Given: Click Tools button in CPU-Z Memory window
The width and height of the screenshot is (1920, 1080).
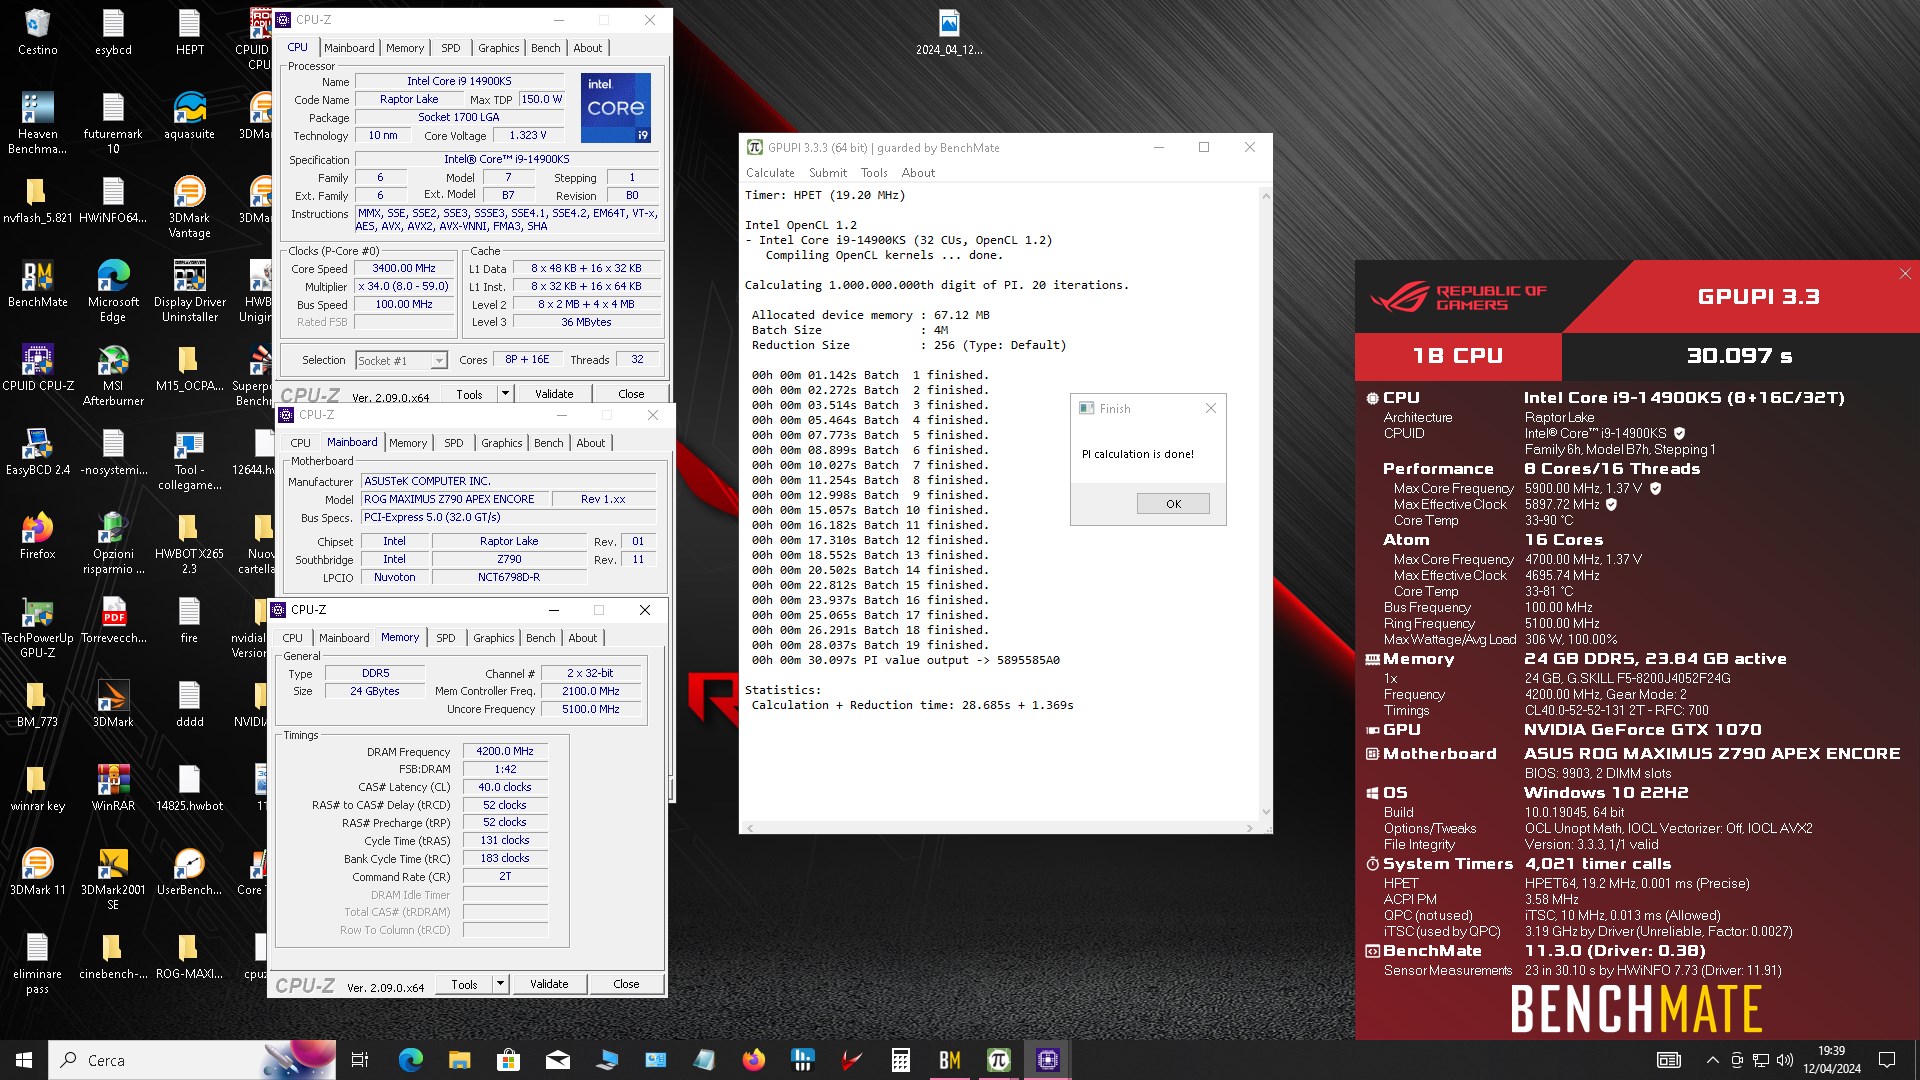Looking at the screenshot, I should click(465, 984).
